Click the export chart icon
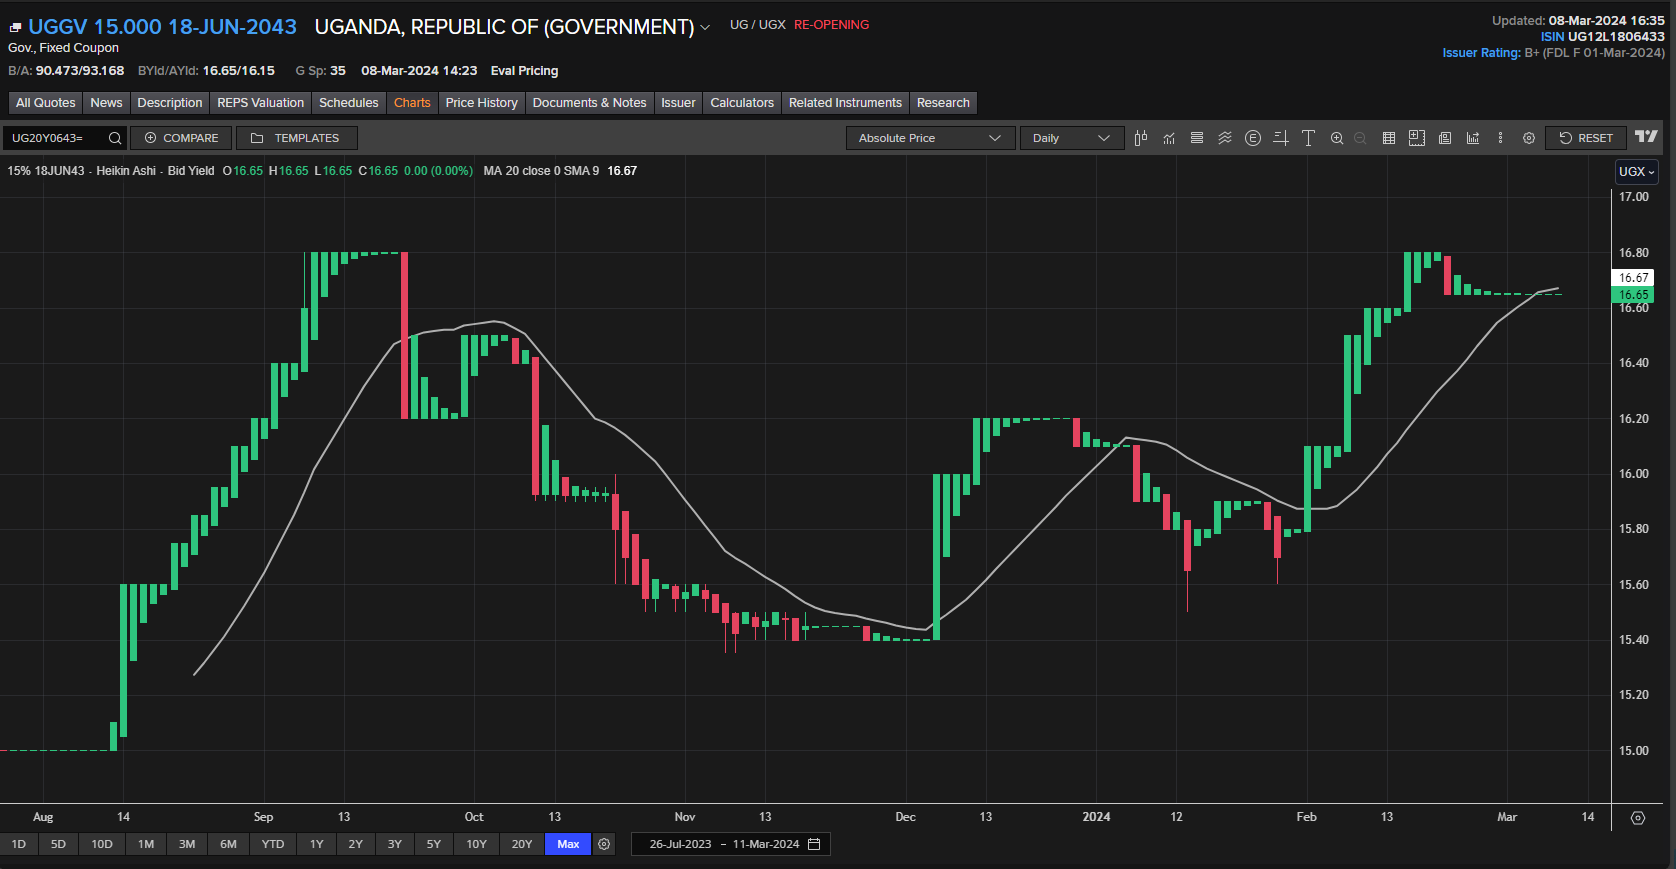Viewport: 1676px width, 869px height. pos(1473,138)
